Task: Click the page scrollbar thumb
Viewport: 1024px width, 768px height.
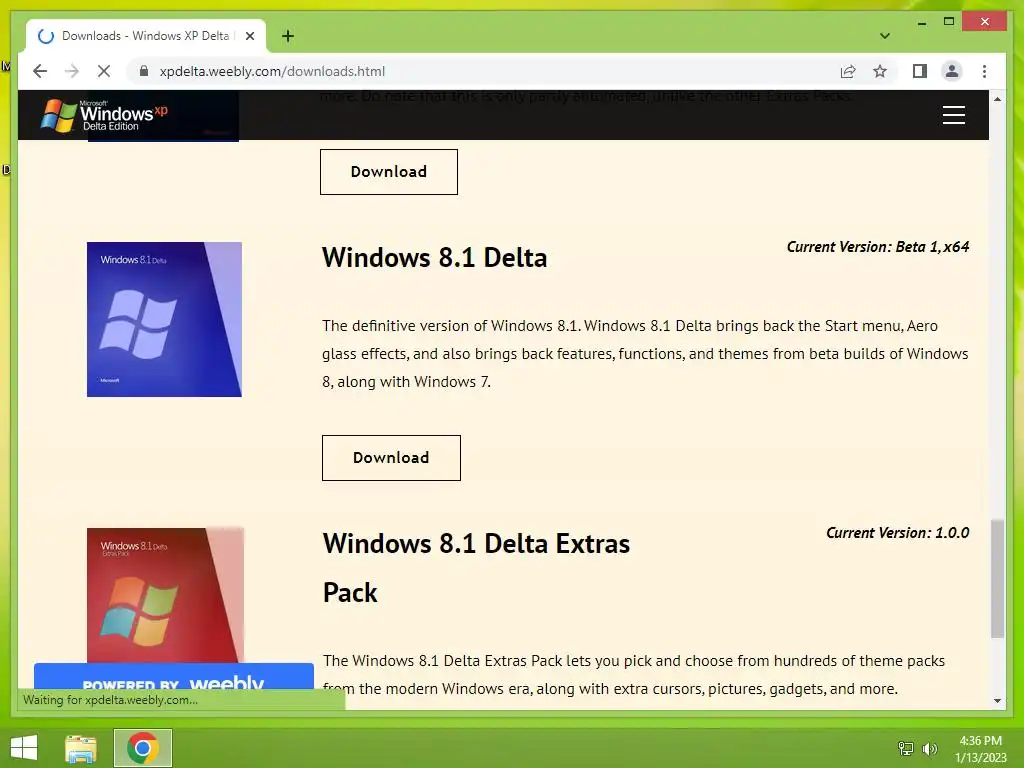Action: (x=997, y=579)
